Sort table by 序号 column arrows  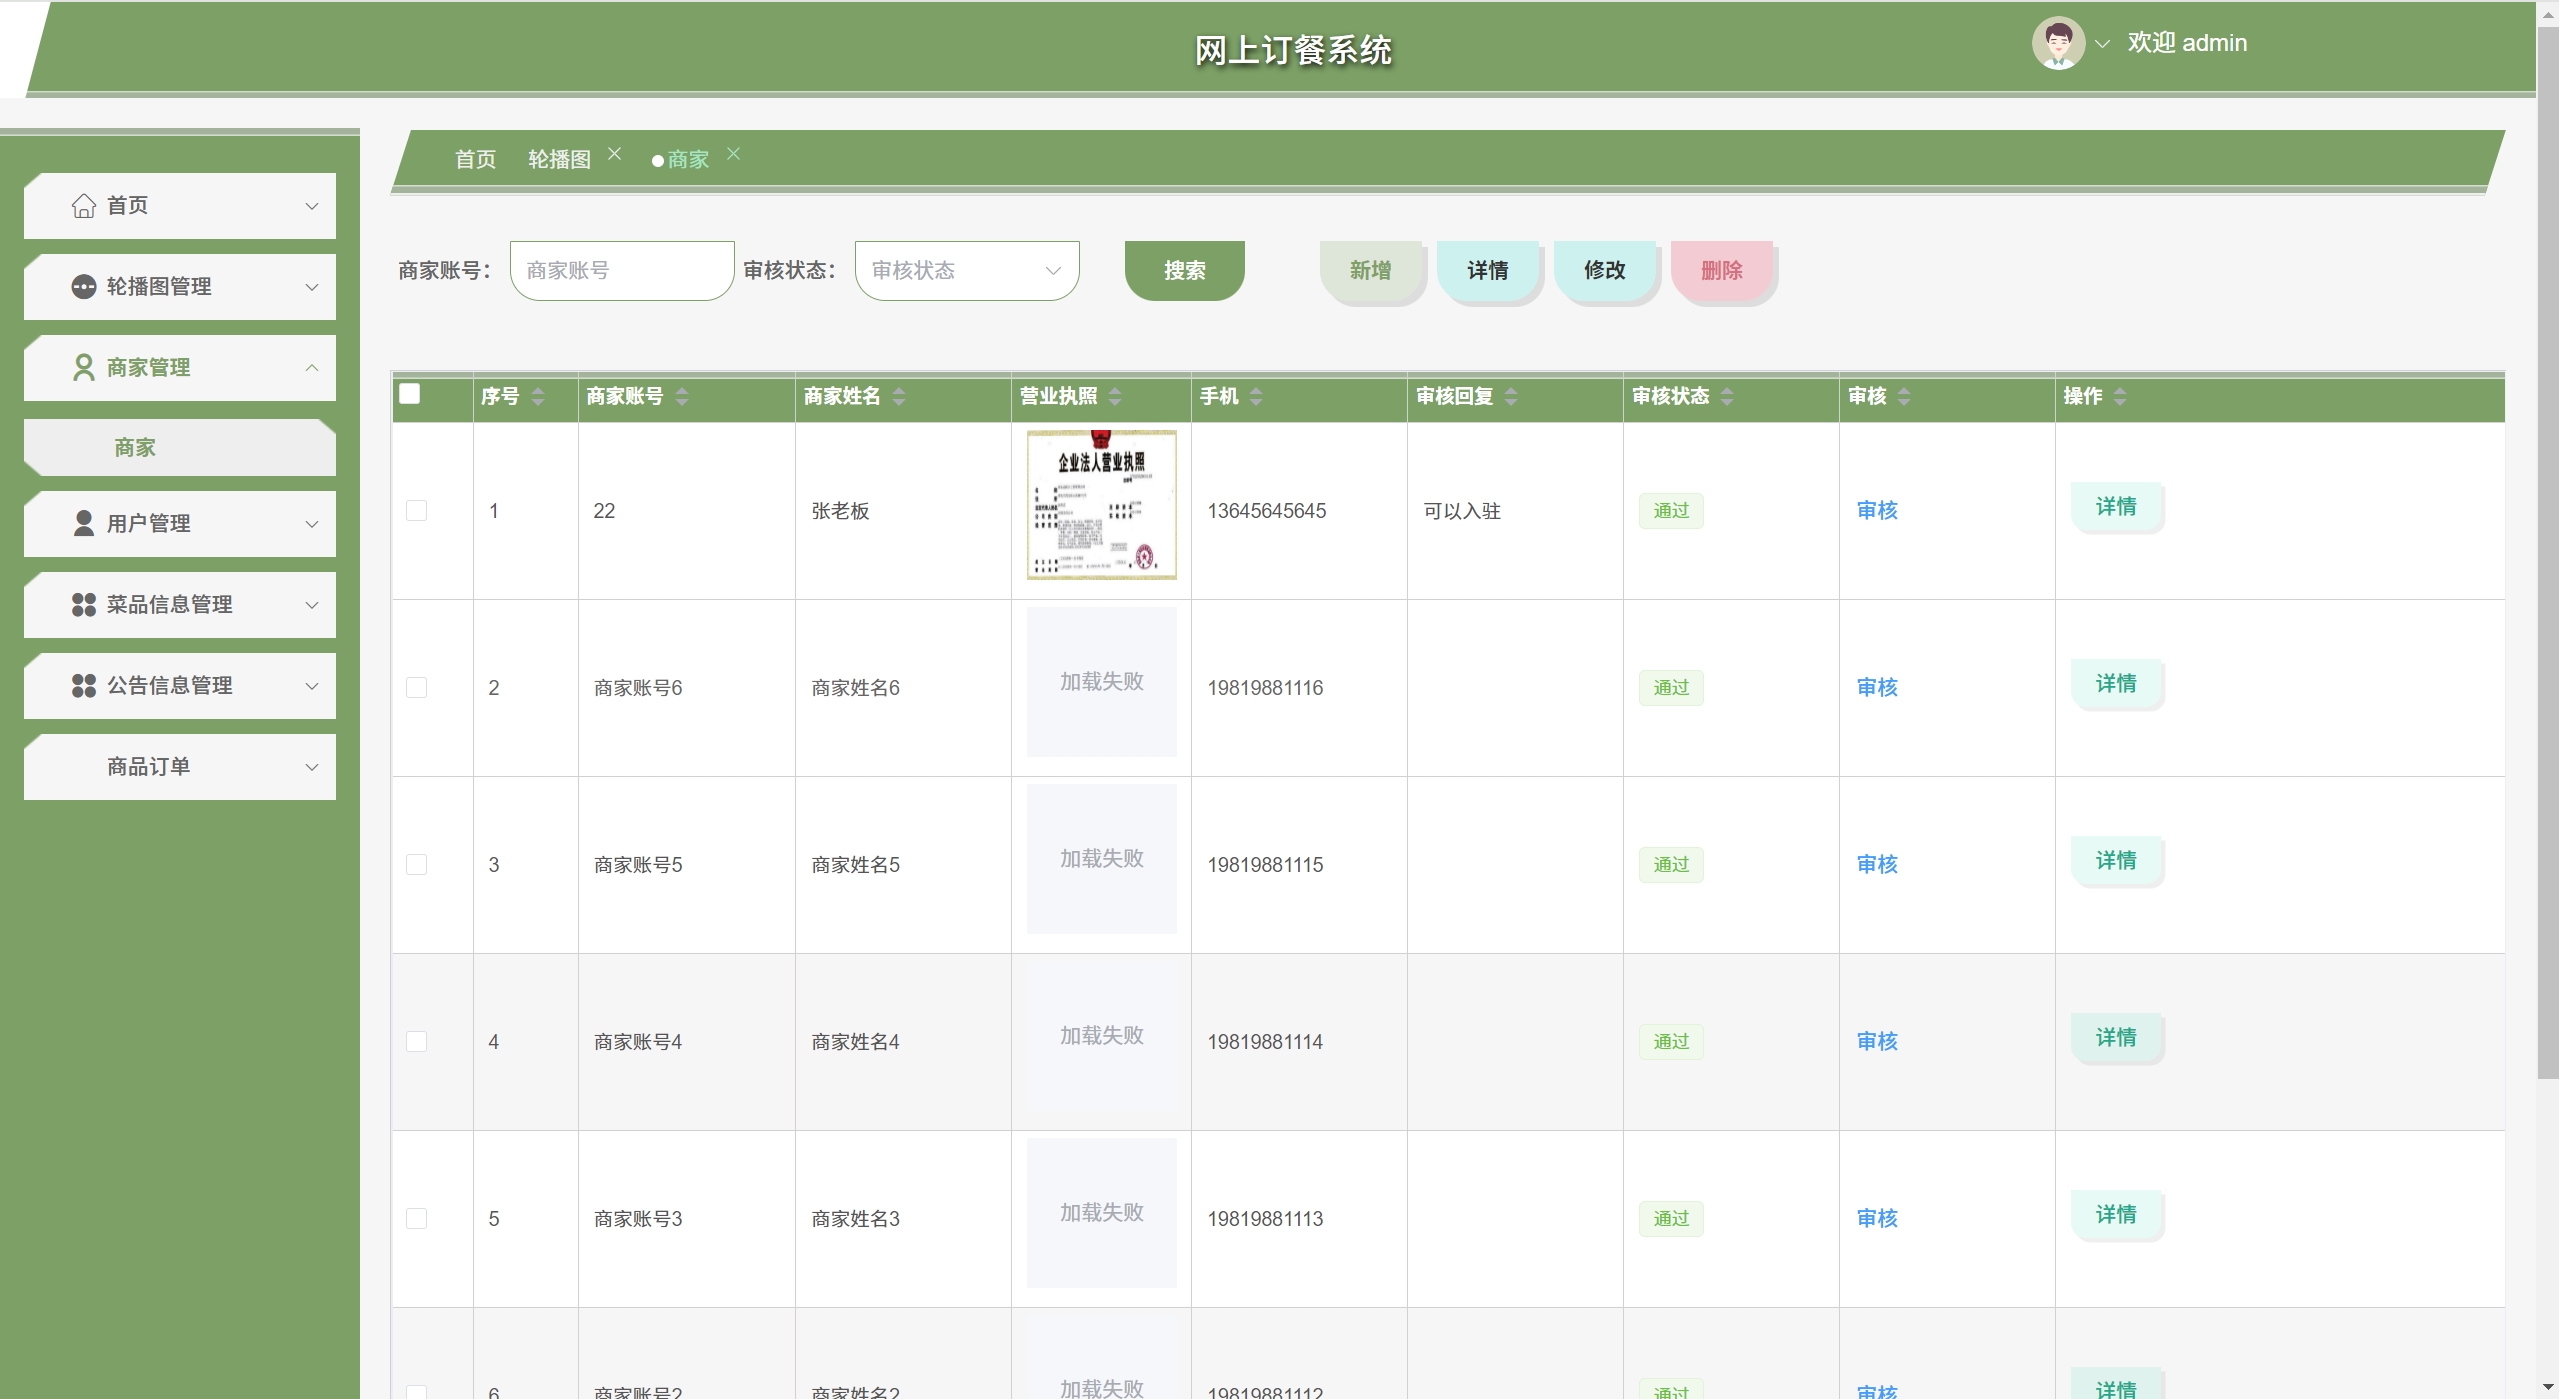tap(538, 397)
